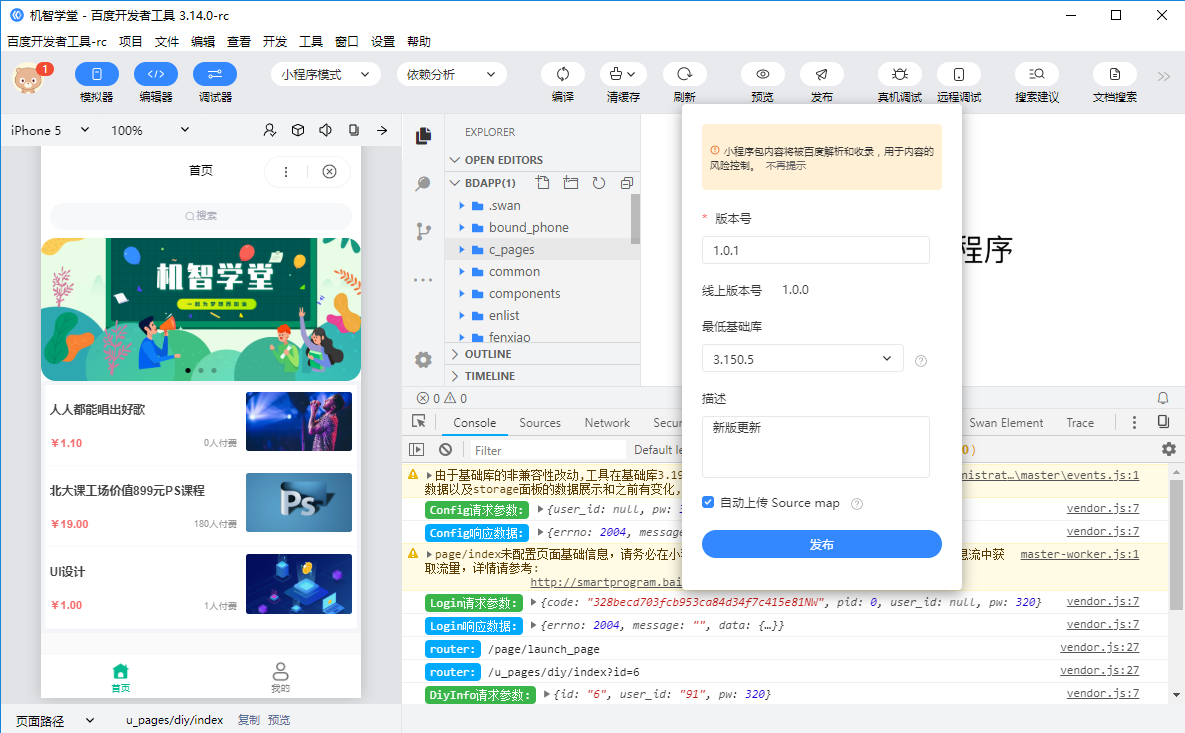Open the 小程序模式 mode dropdown
The height and width of the screenshot is (733, 1185).
325,74
